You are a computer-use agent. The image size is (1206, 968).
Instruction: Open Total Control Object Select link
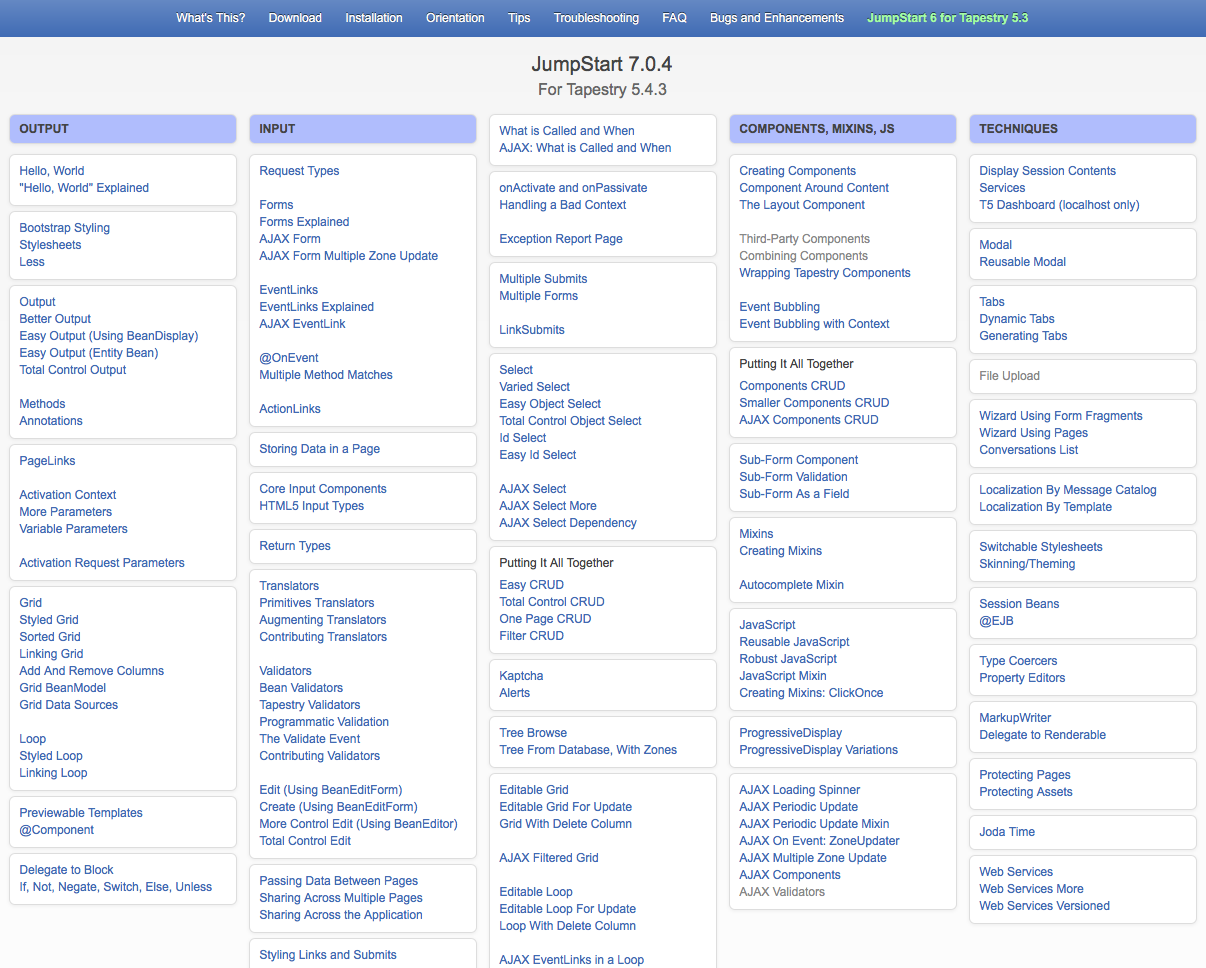(570, 421)
